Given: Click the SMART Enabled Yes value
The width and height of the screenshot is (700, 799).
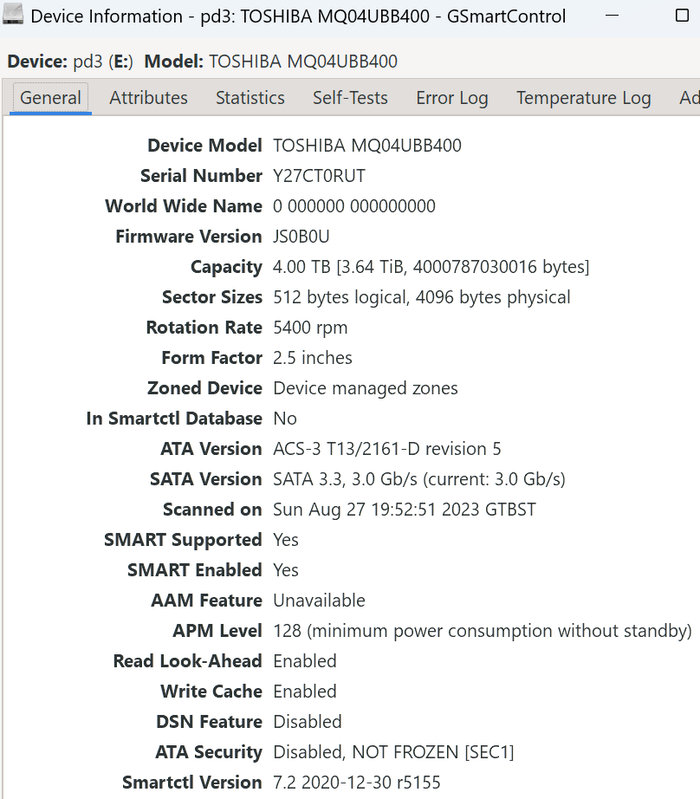Looking at the screenshot, I should click(x=286, y=570).
